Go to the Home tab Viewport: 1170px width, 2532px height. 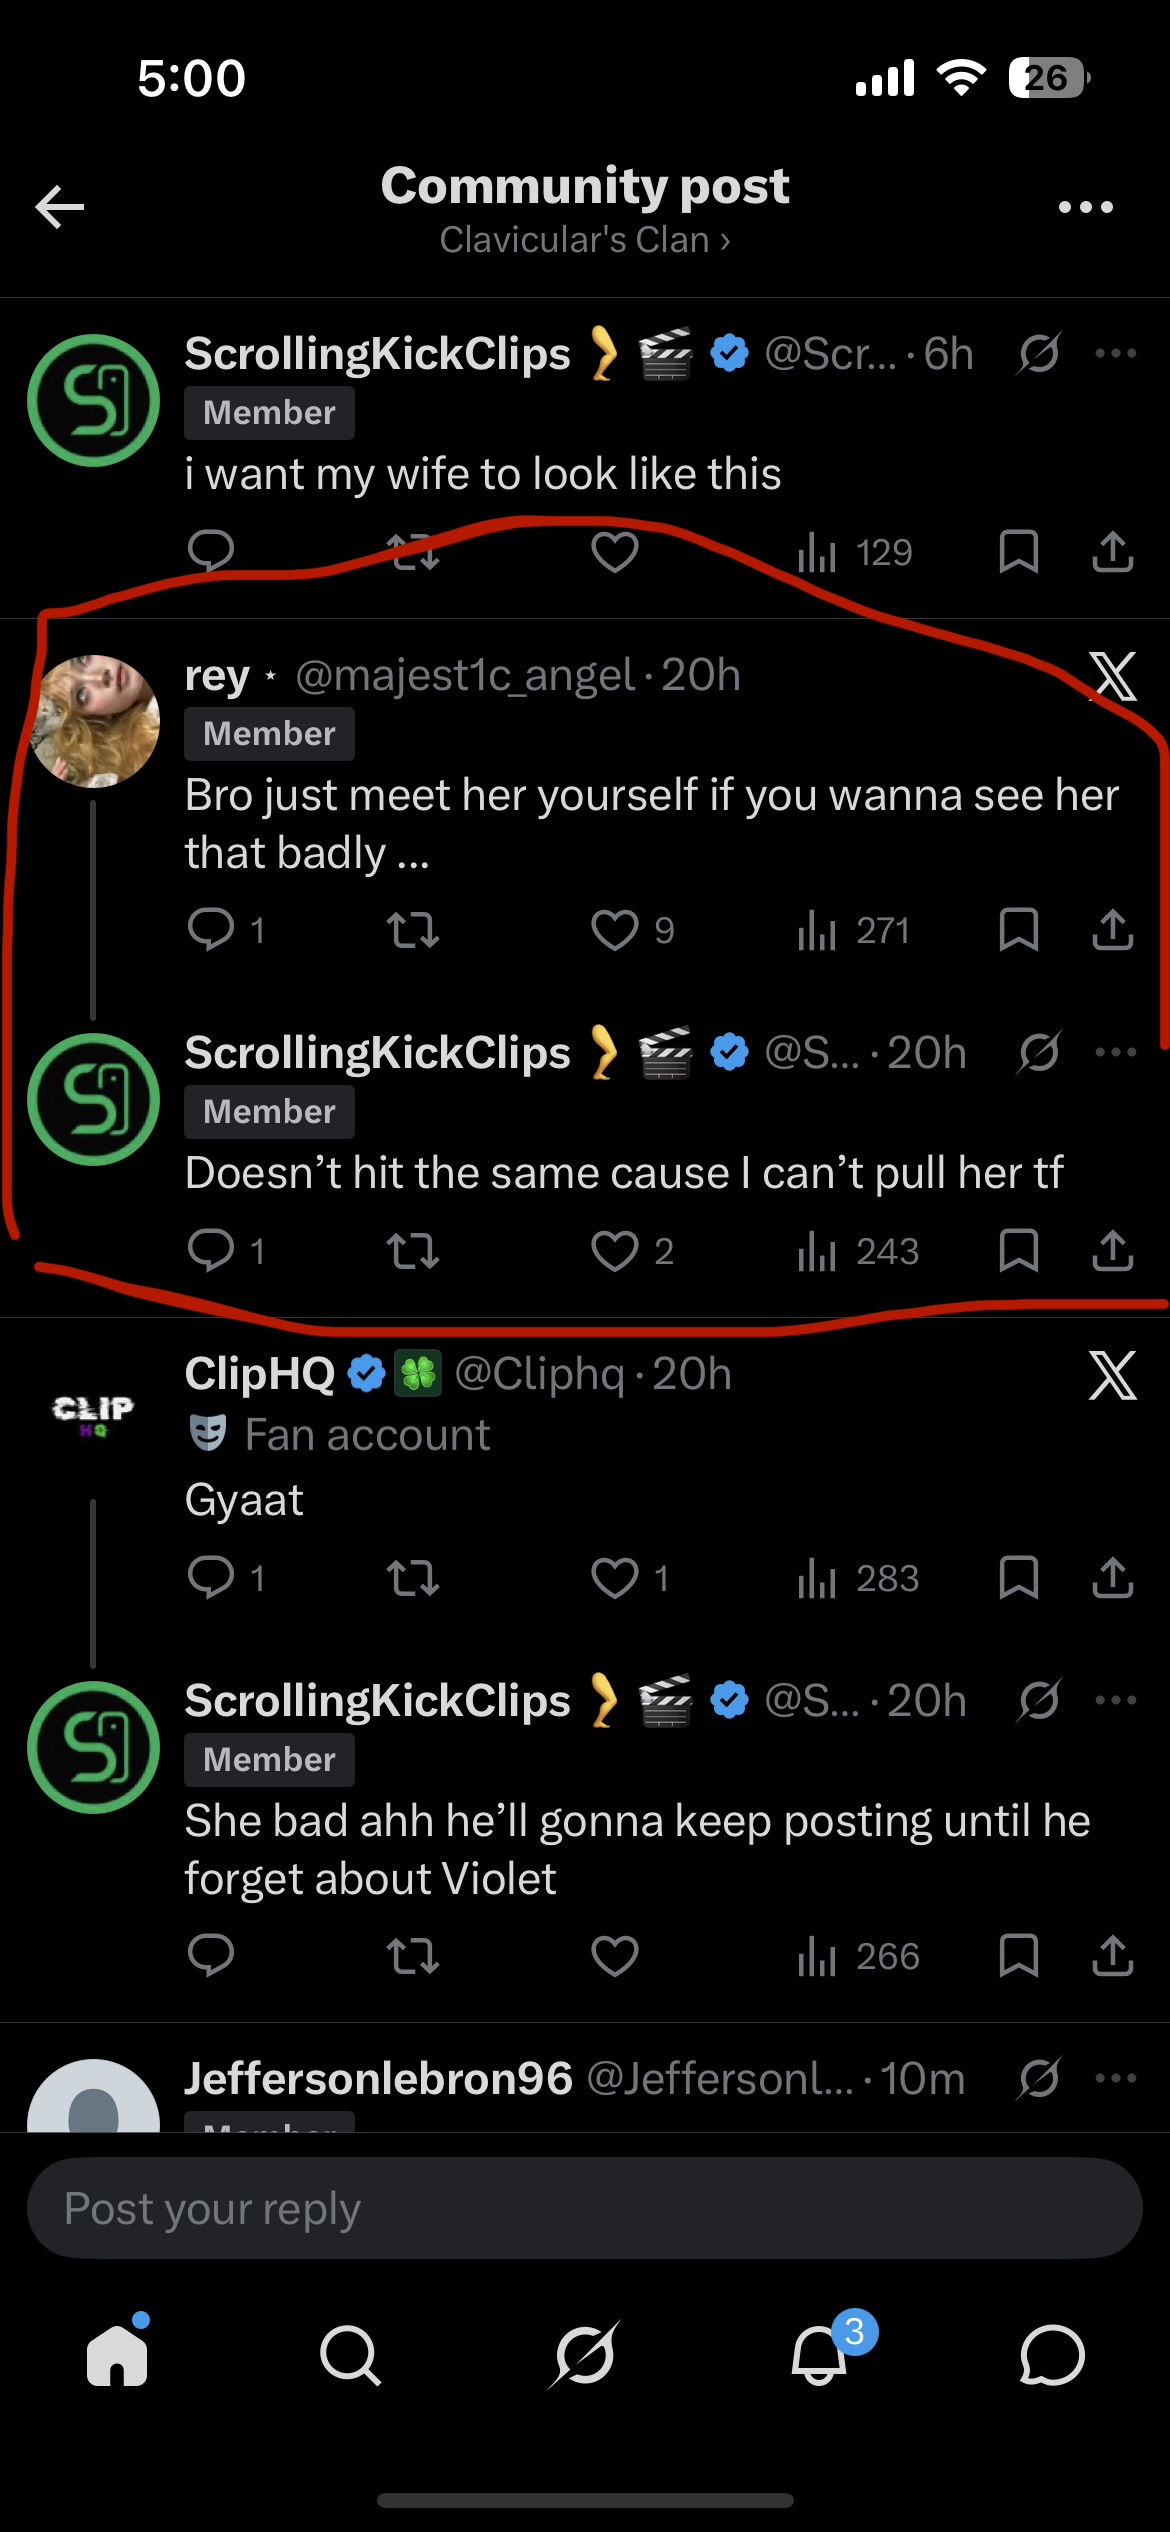(x=117, y=2355)
